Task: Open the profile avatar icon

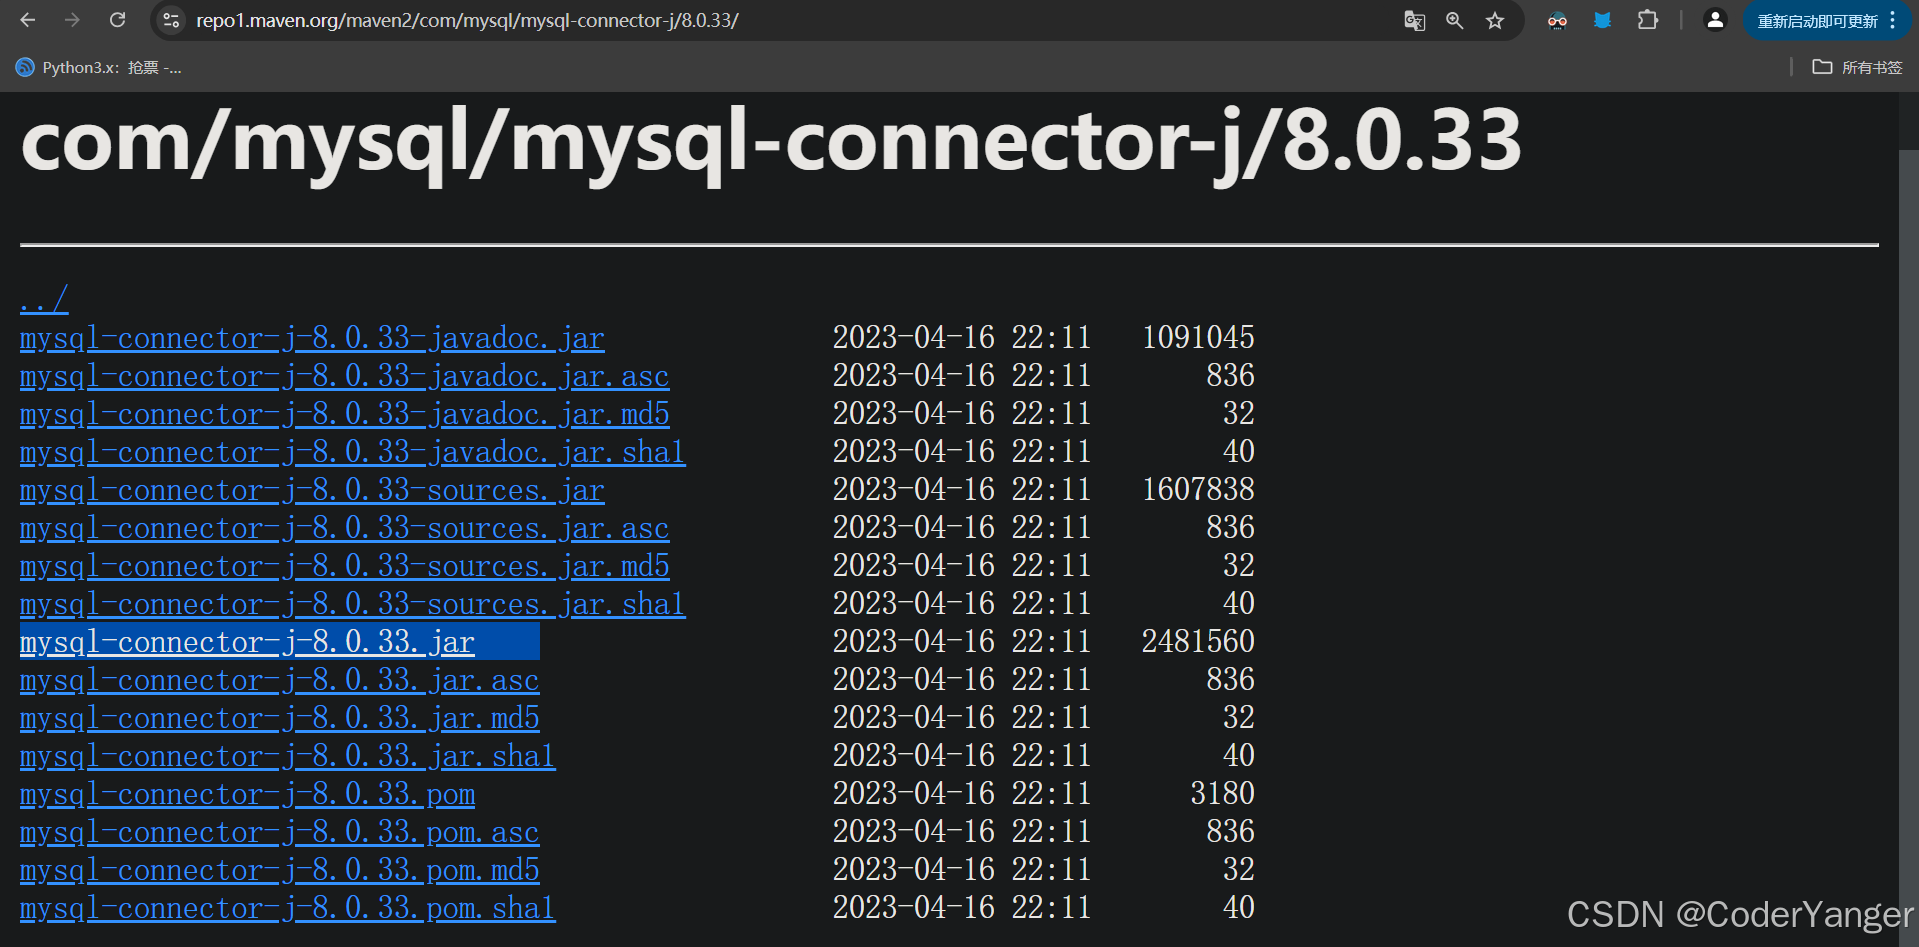Action: (1715, 20)
